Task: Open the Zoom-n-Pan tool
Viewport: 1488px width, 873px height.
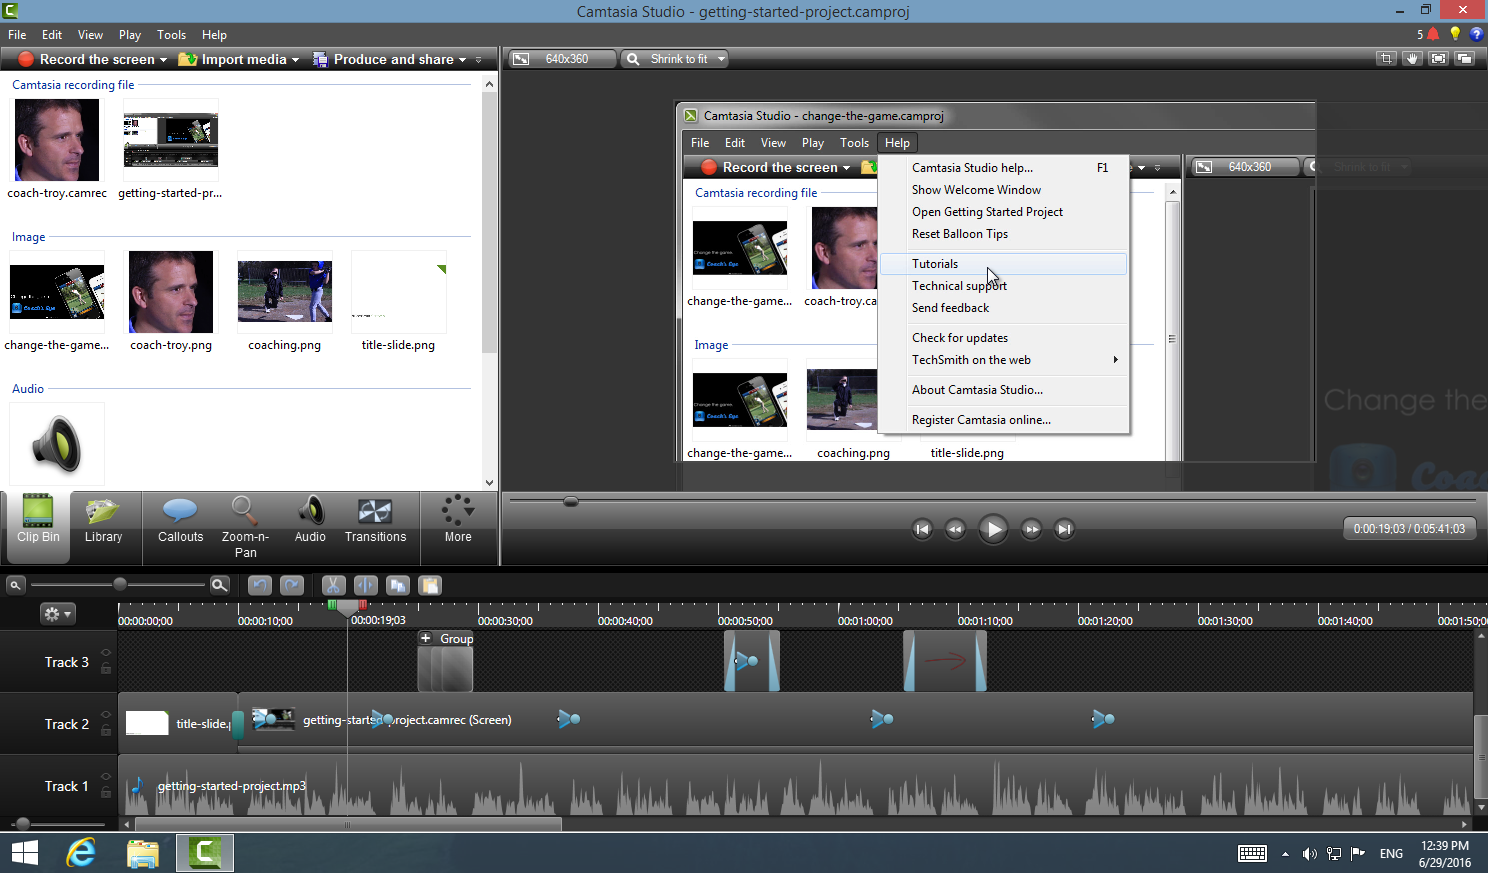Action: coord(245,526)
